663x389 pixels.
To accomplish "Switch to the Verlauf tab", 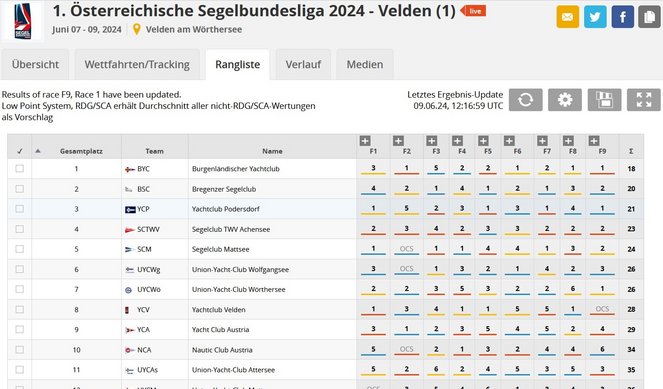I will tap(303, 65).
